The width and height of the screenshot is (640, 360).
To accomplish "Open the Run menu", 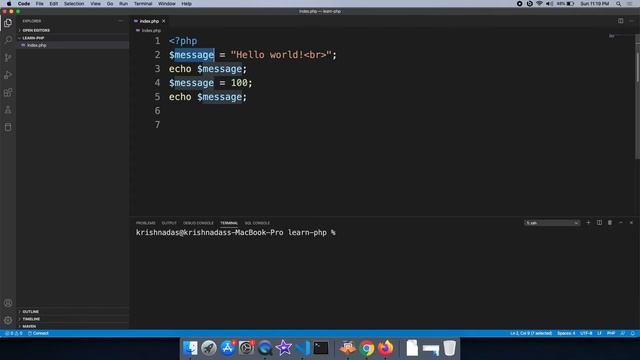I will [x=123, y=4].
